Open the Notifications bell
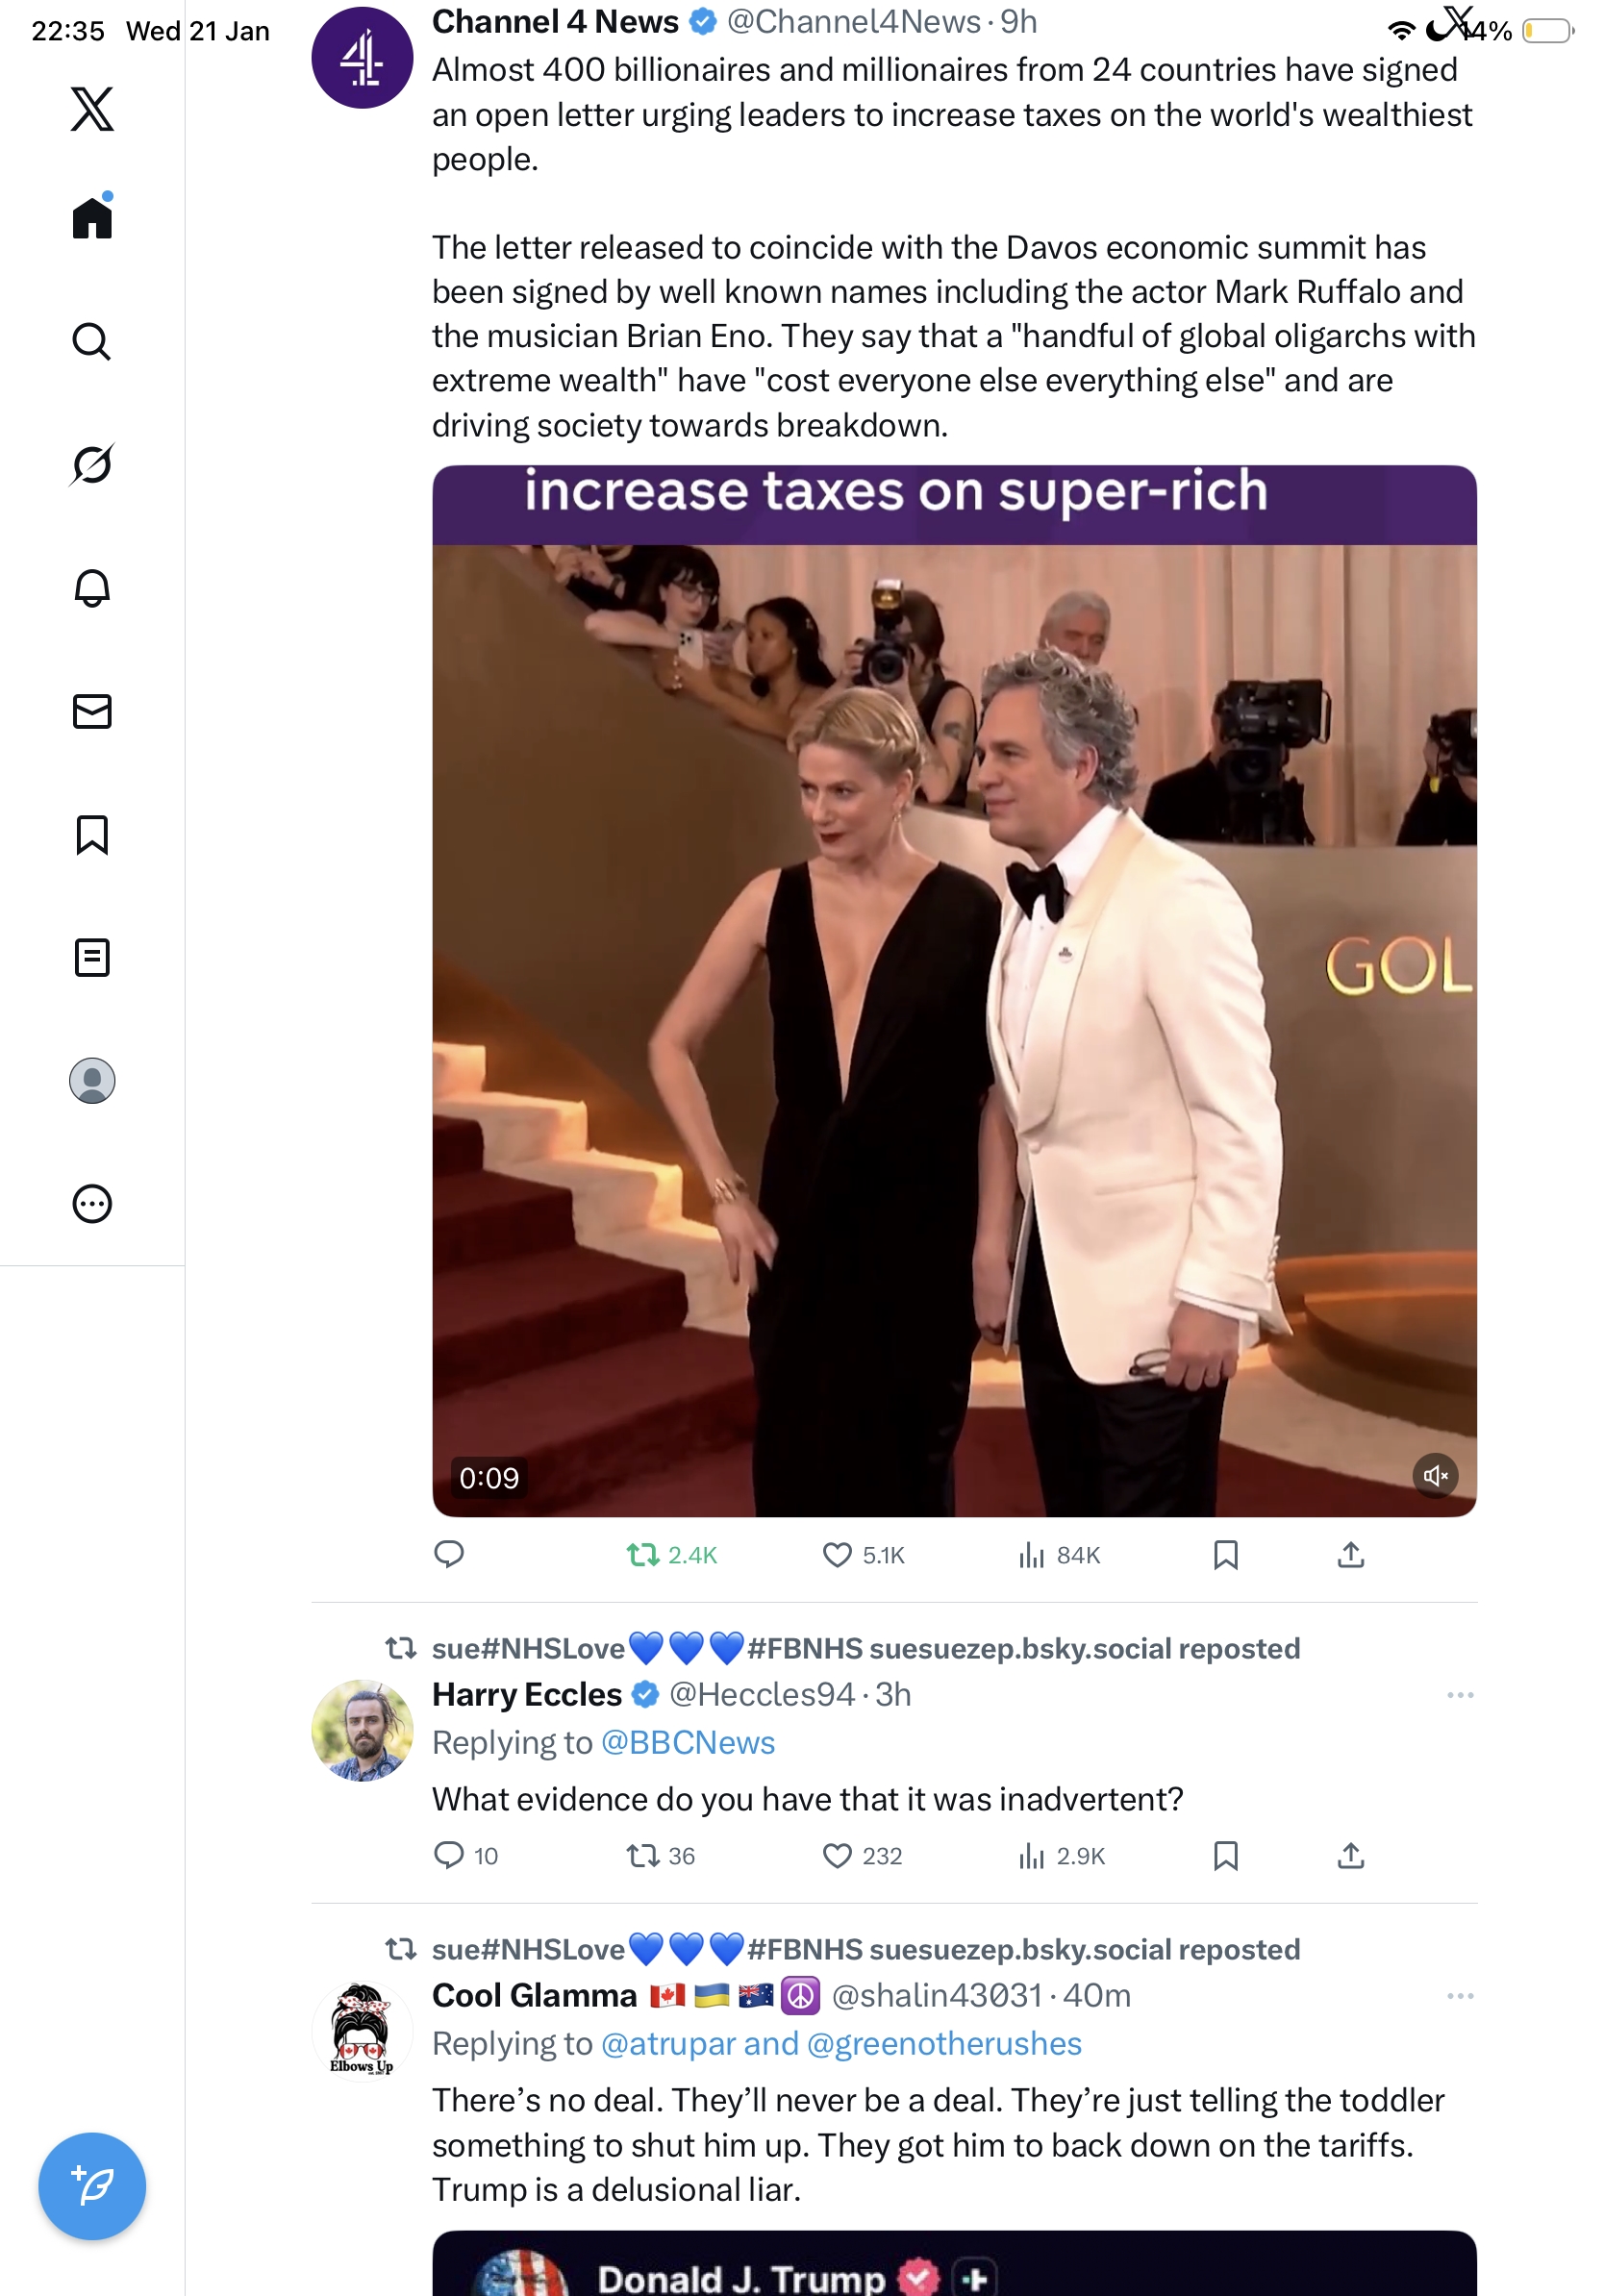The image size is (1604, 2296). coord(92,588)
